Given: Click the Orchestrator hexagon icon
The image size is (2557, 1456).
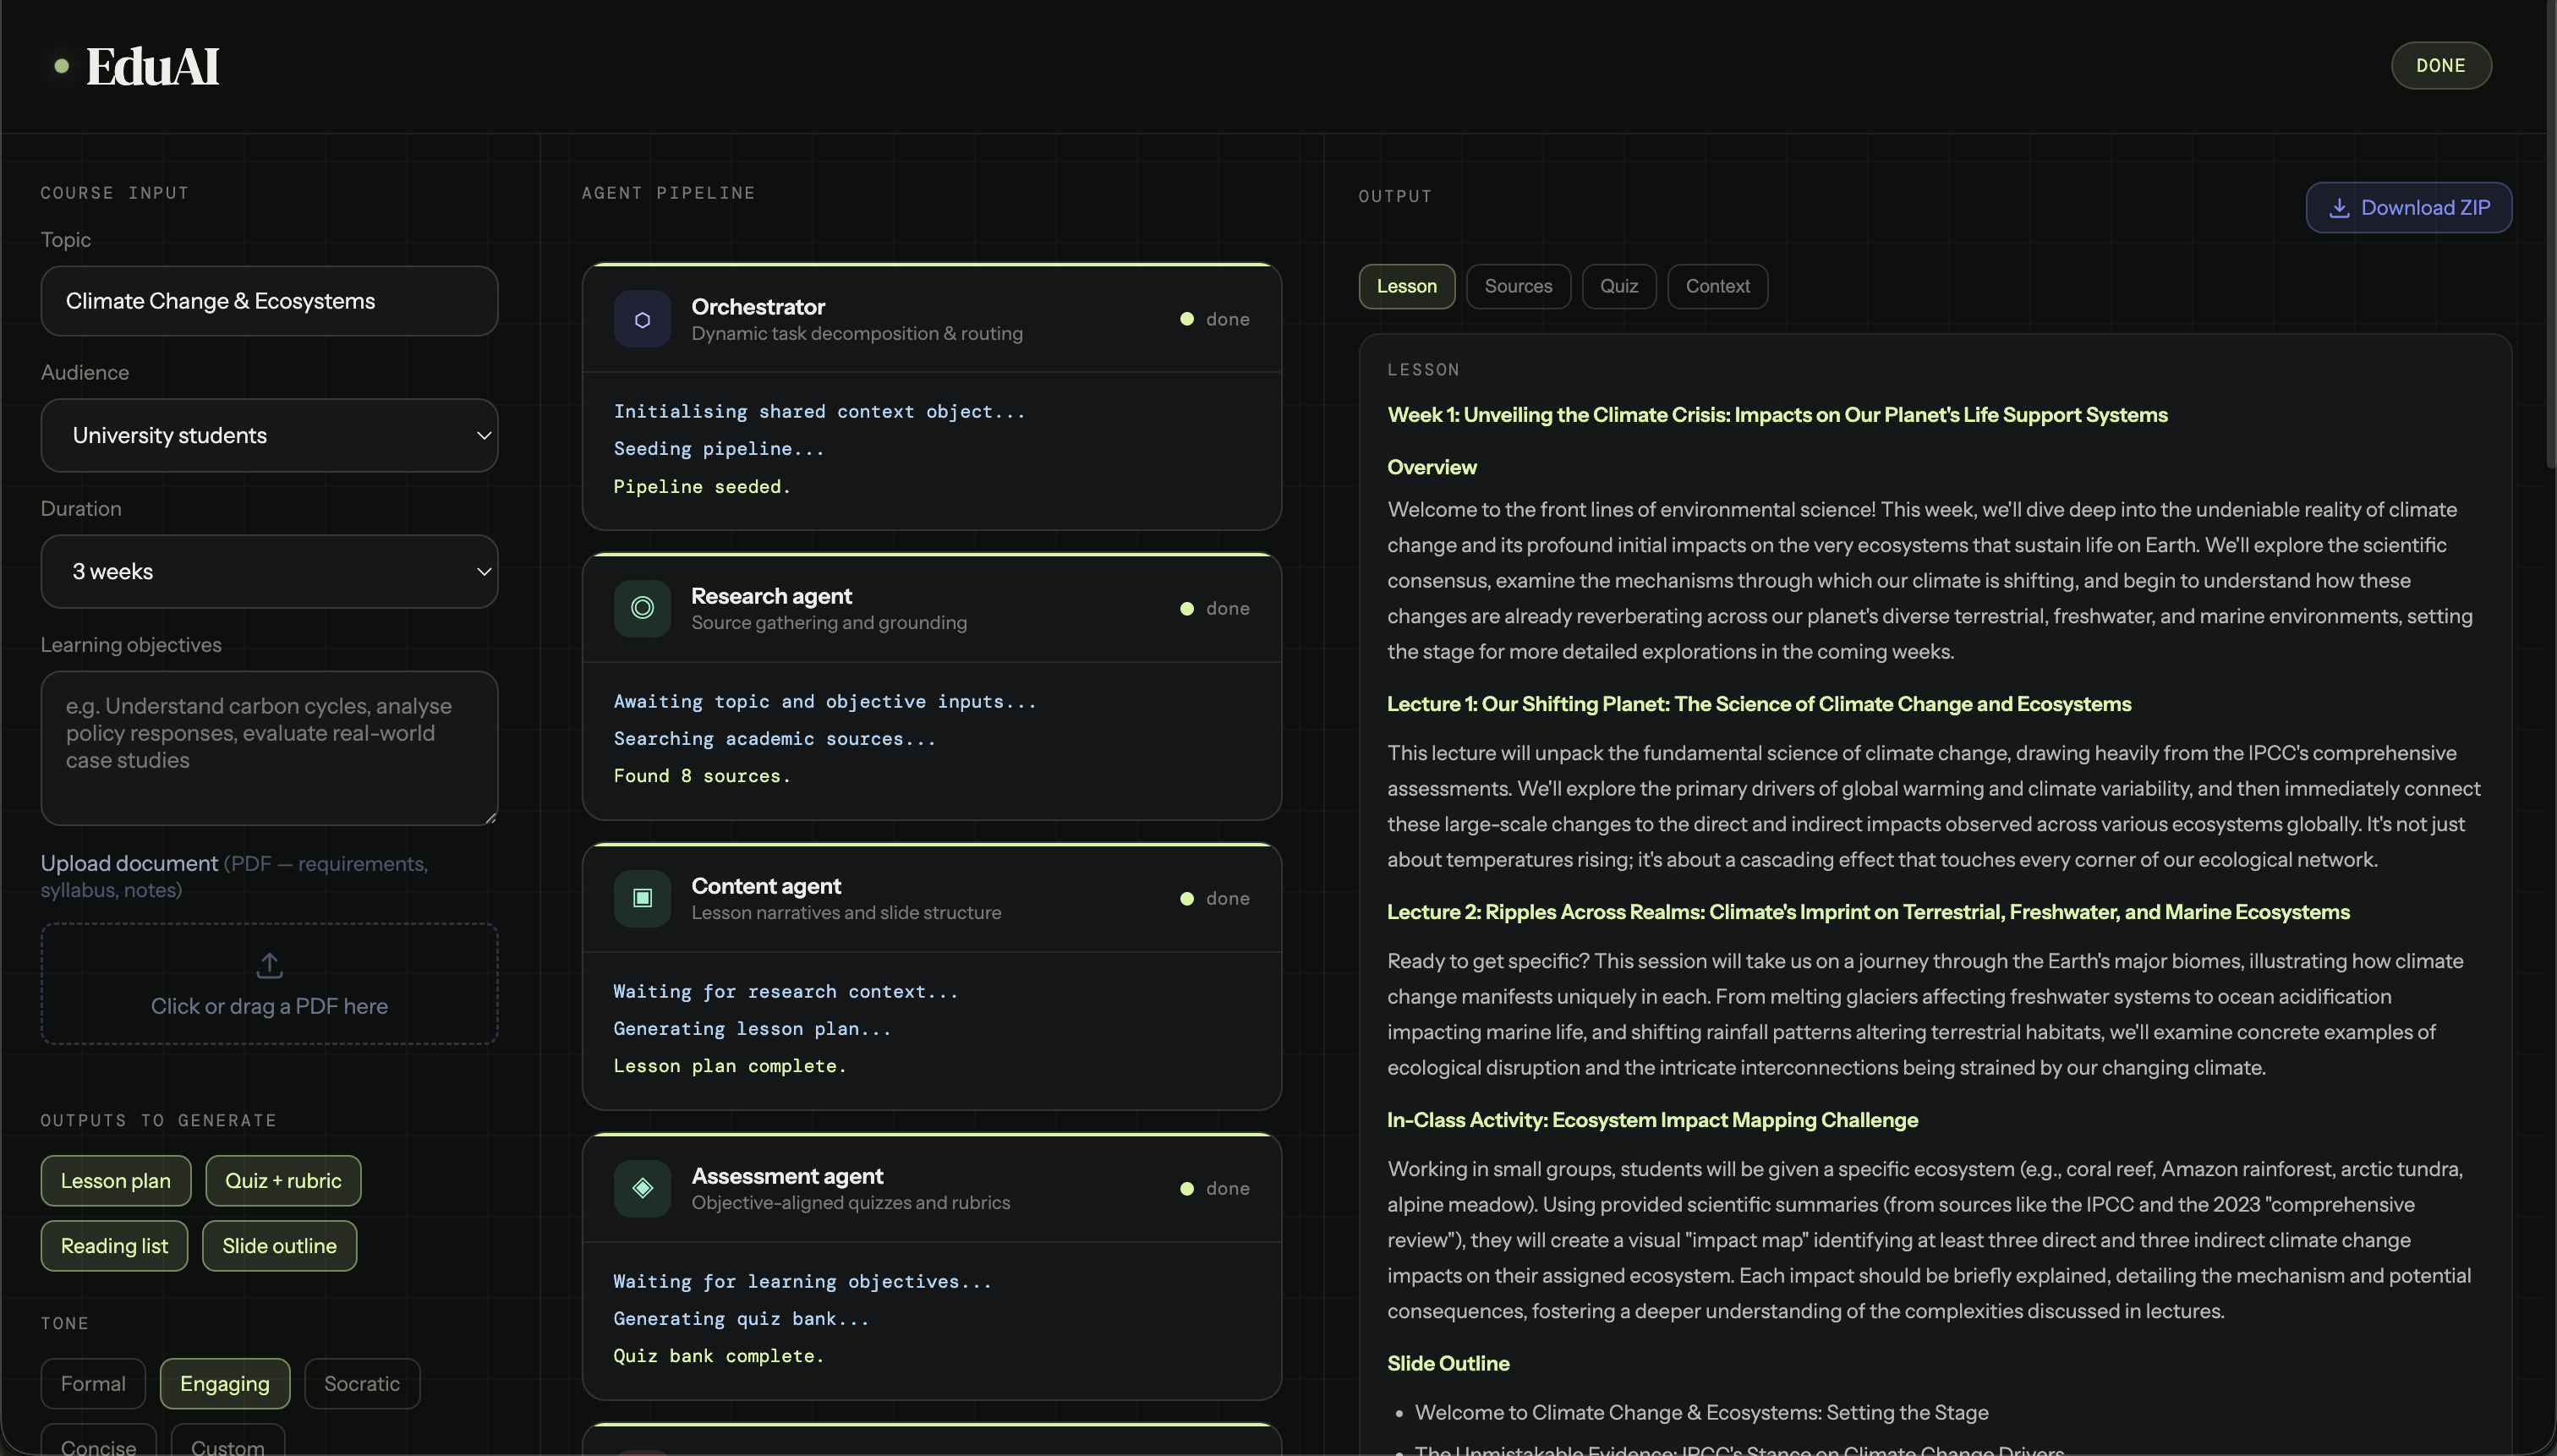Looking at the screenshot, I should [x=642, y=319].
